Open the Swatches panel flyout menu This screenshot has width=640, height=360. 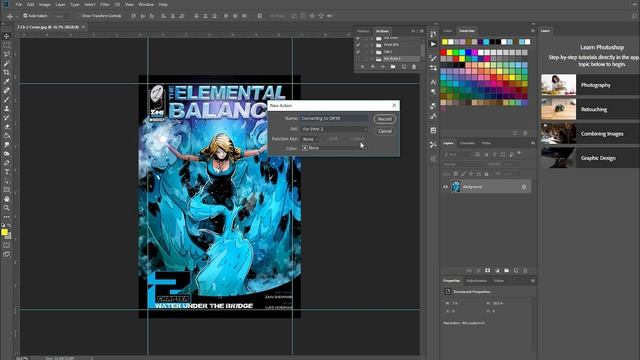pos(533,31)
